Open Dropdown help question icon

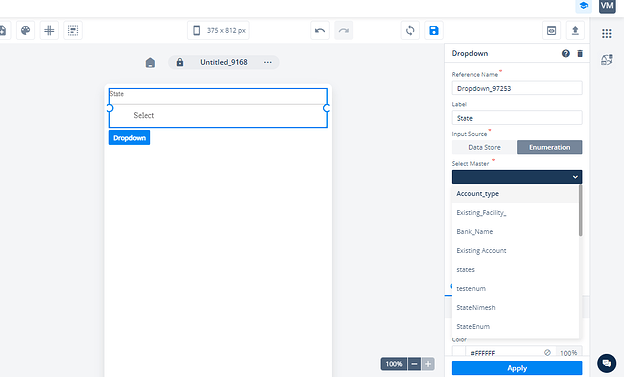click(566, 53)
